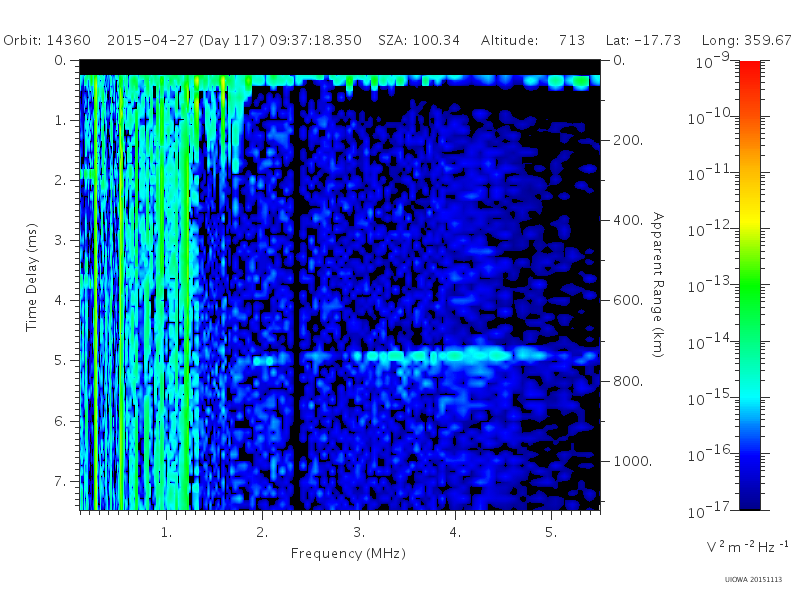This screenshot has height=600, width=800.
Task: Click the '5.' tick label on frequency axis
Action: point(551,532)
